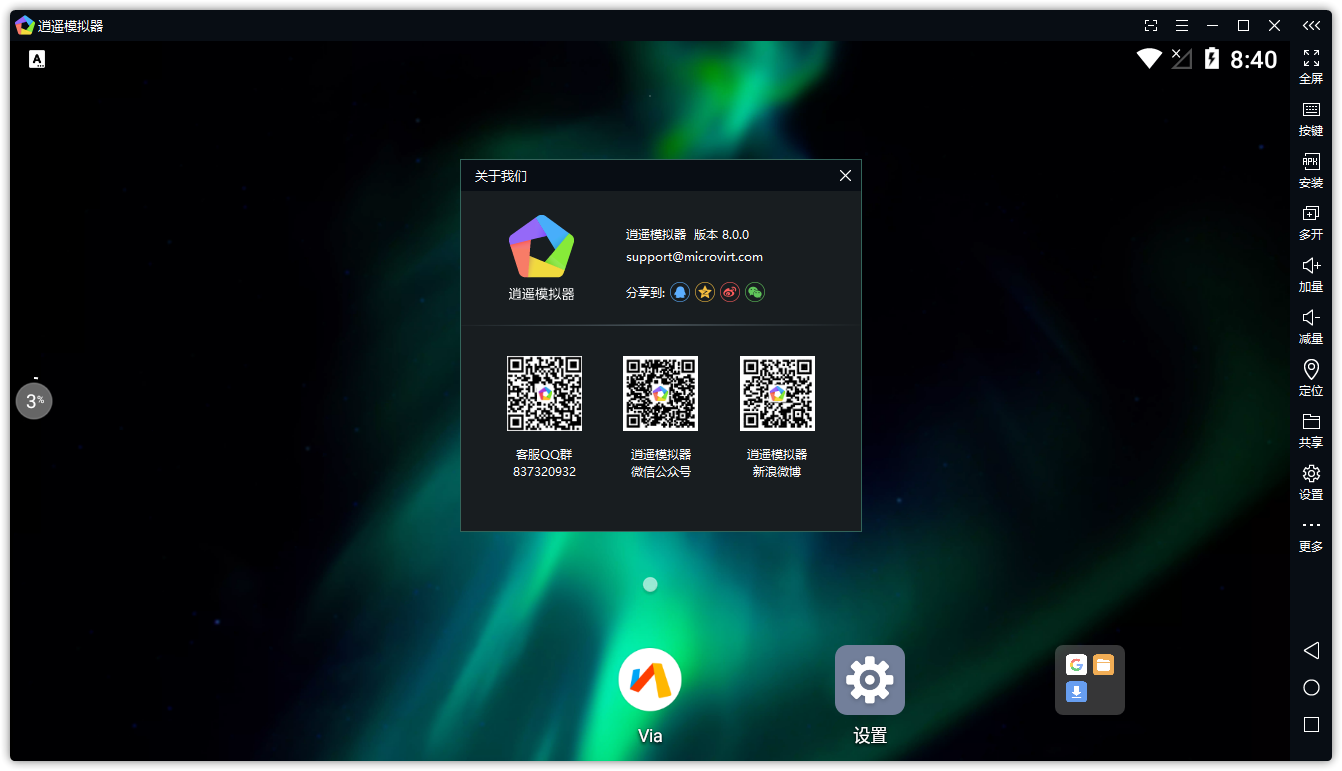This screenshot has height=771, width=1342.
Task: Share to QQ icon
Action: [680, 292]
